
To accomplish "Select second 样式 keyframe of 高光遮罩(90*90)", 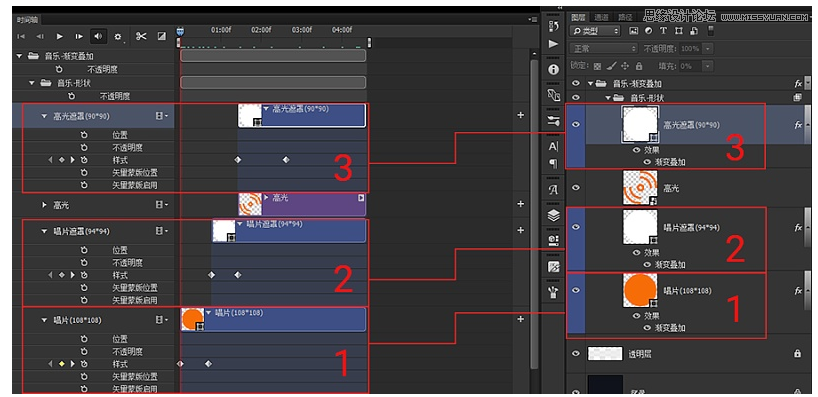I will (286, 160).
